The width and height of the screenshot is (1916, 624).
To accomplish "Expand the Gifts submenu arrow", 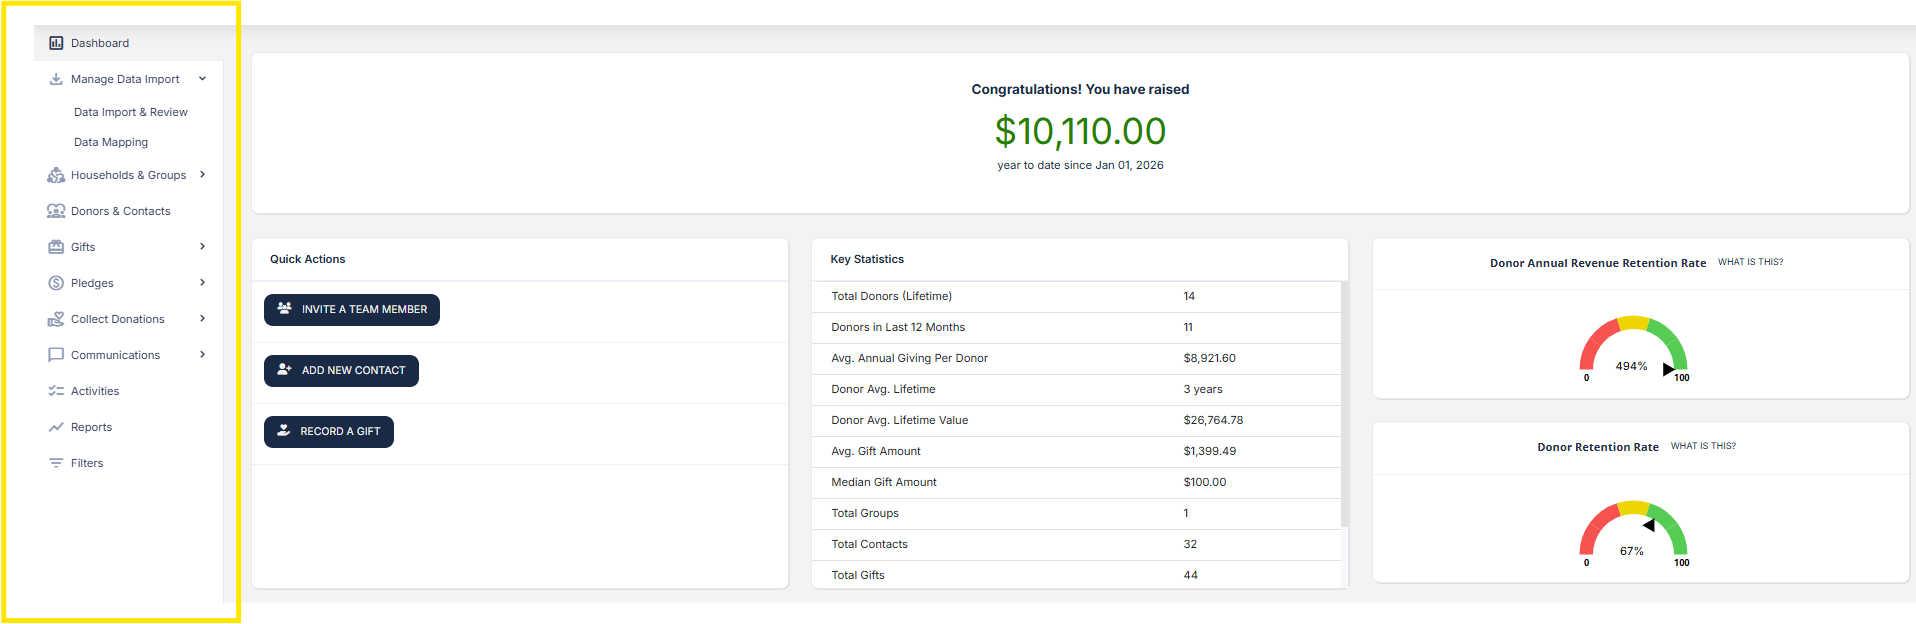I will (x=202, y=247).
